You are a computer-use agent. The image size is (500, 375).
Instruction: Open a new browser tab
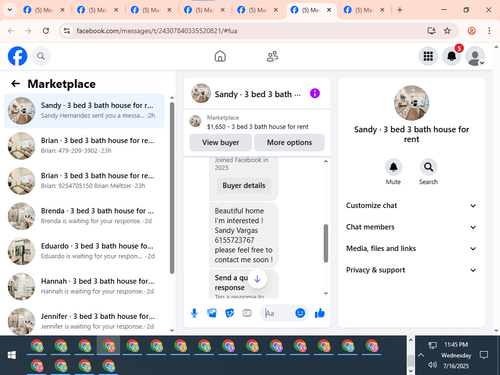[400, 10]
